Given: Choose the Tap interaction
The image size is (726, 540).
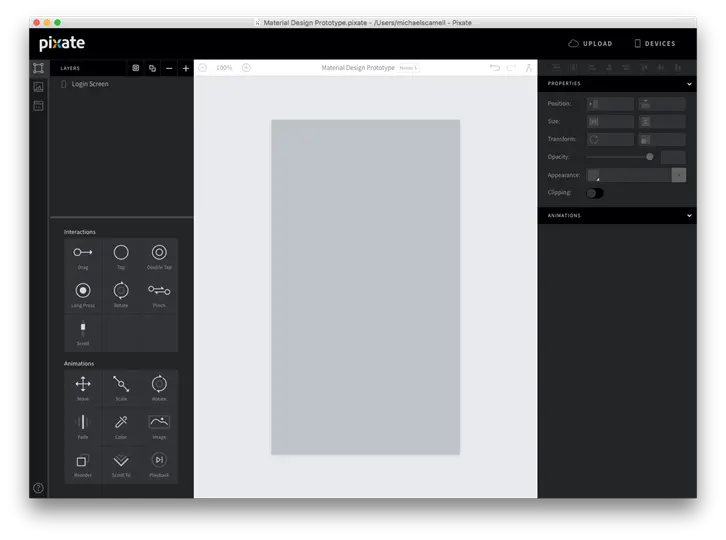Looking at the screenshot, I should point(121,257).
